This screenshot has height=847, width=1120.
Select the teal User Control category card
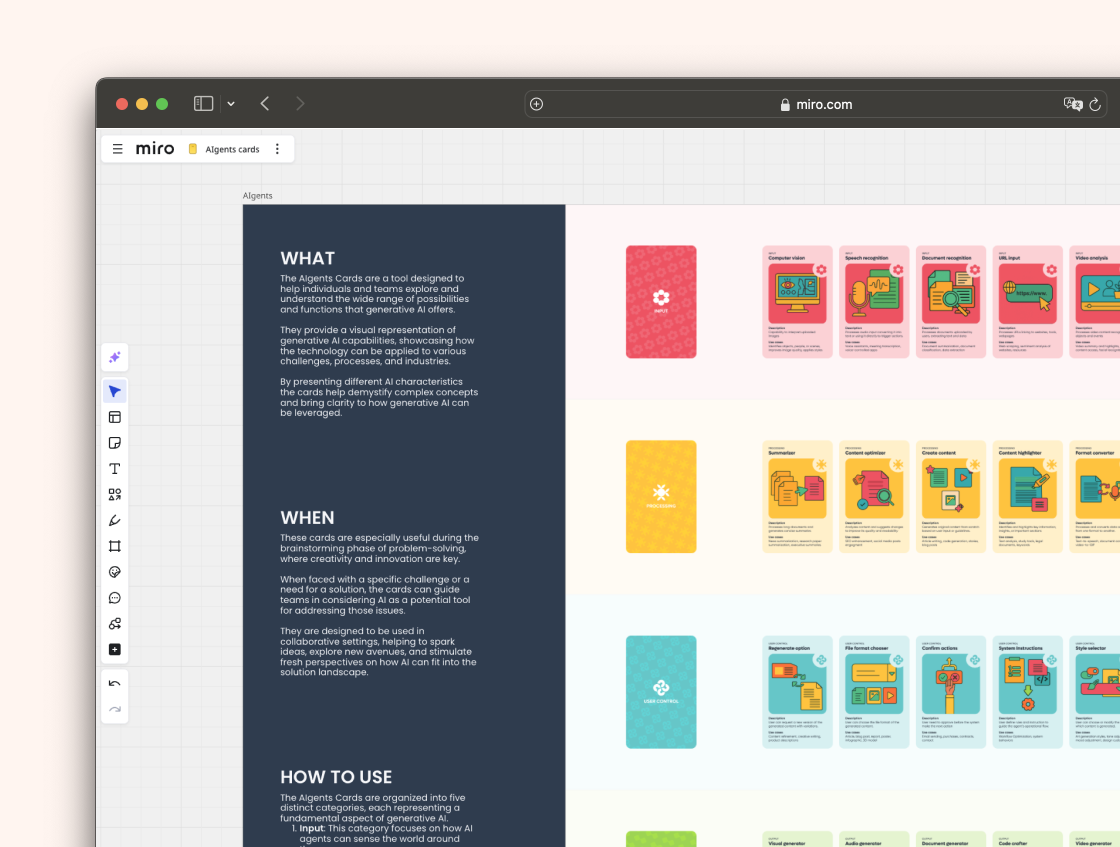coord(661,692)
